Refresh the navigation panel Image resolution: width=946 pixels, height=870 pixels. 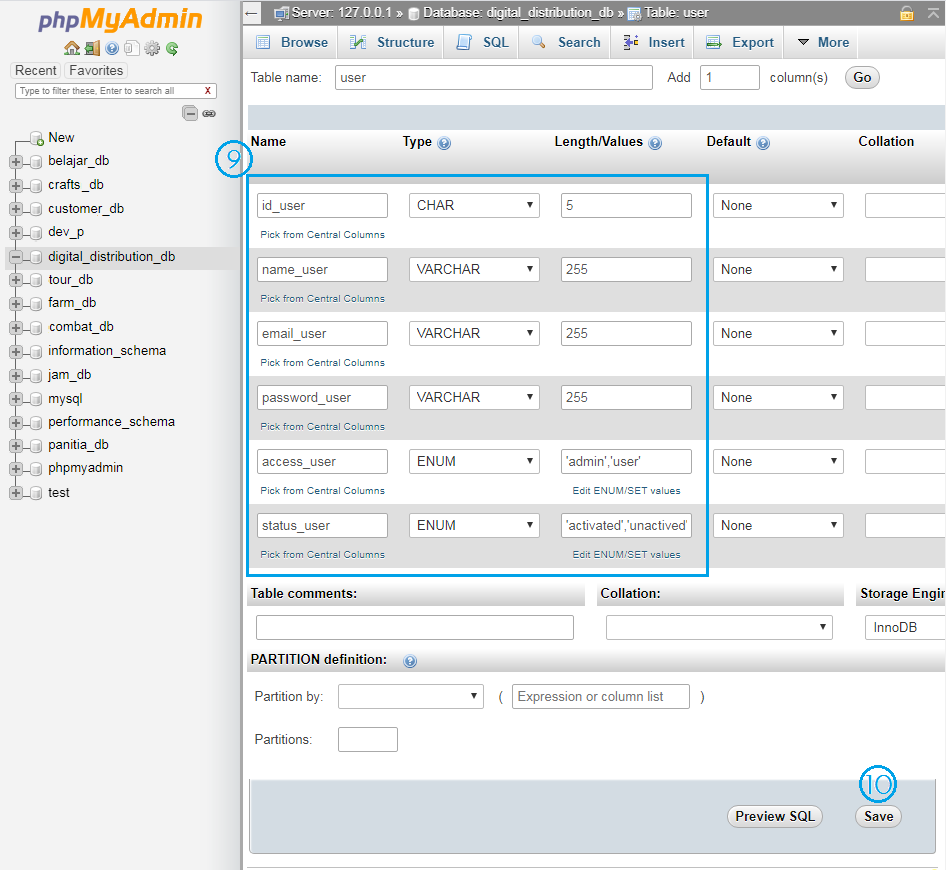point(171,47)
